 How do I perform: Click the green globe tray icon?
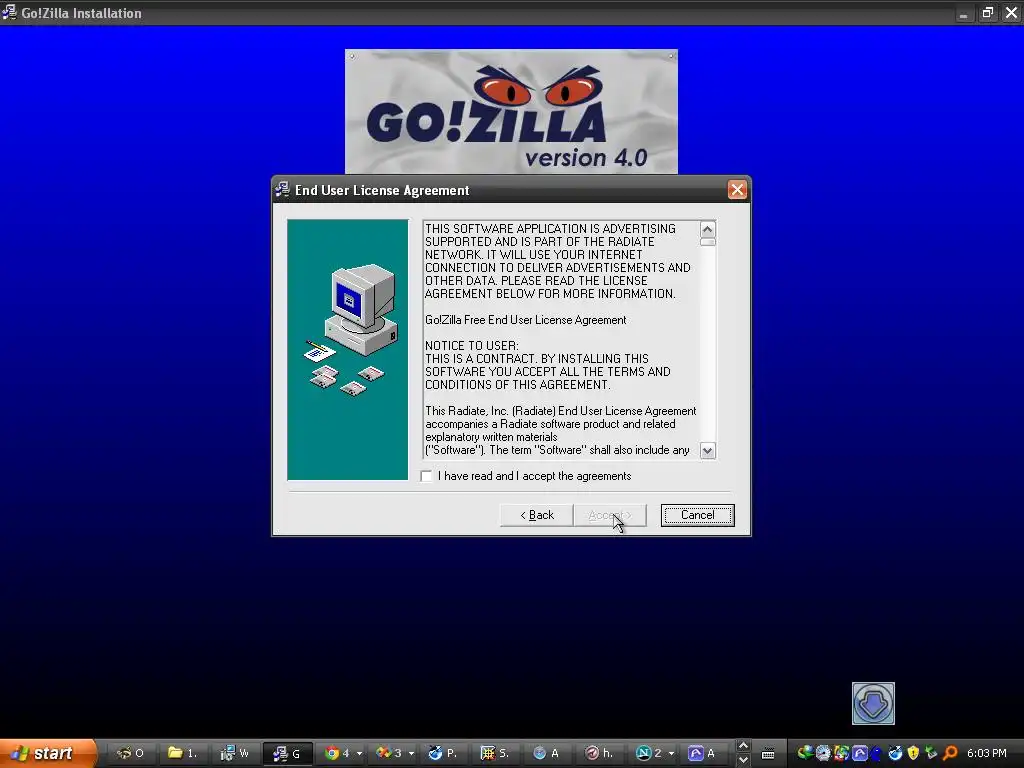pyautogui.click(x=805, y=753)
